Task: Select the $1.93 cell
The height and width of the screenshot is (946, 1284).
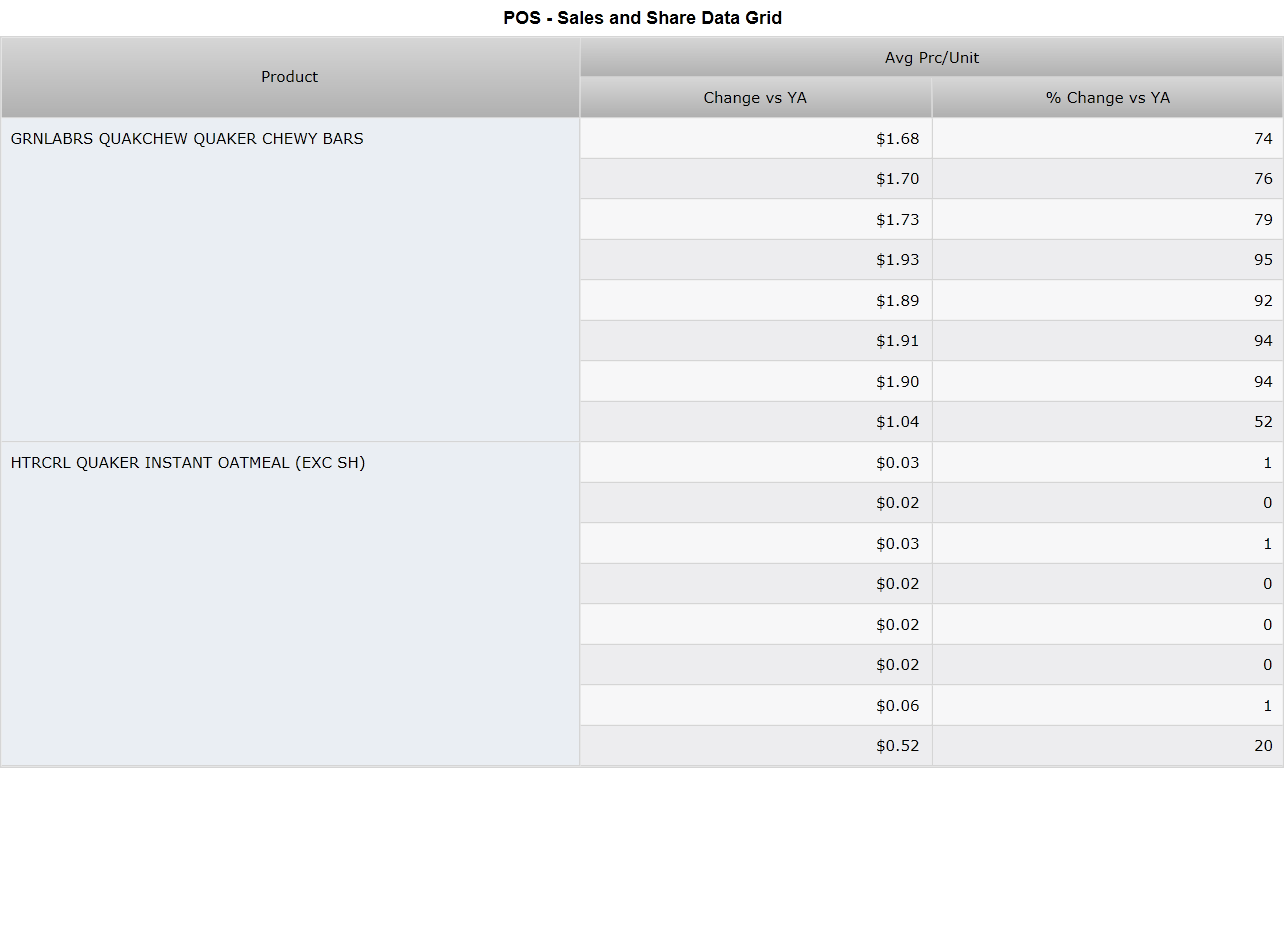Action: [756, 260]
